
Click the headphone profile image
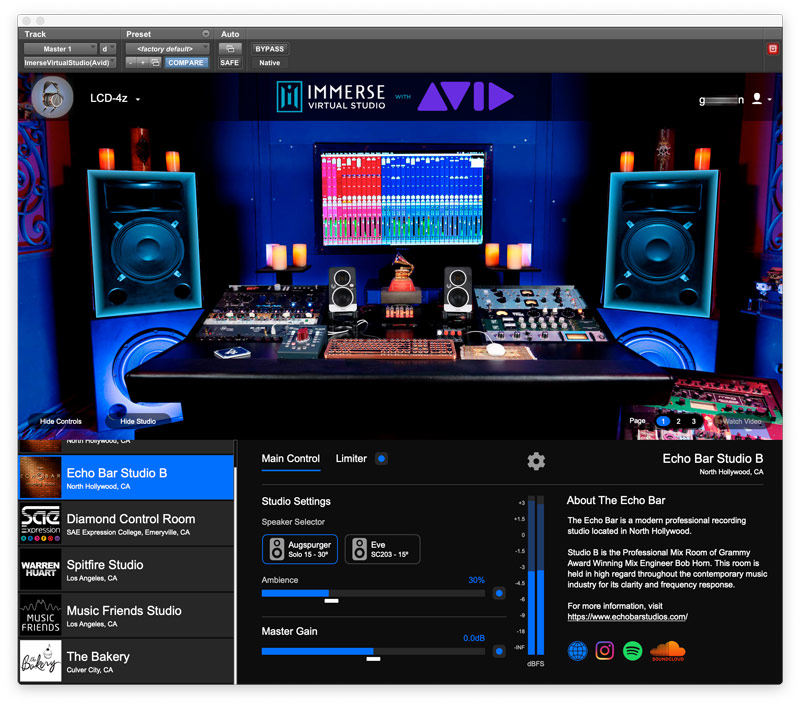tap(52, 97)
